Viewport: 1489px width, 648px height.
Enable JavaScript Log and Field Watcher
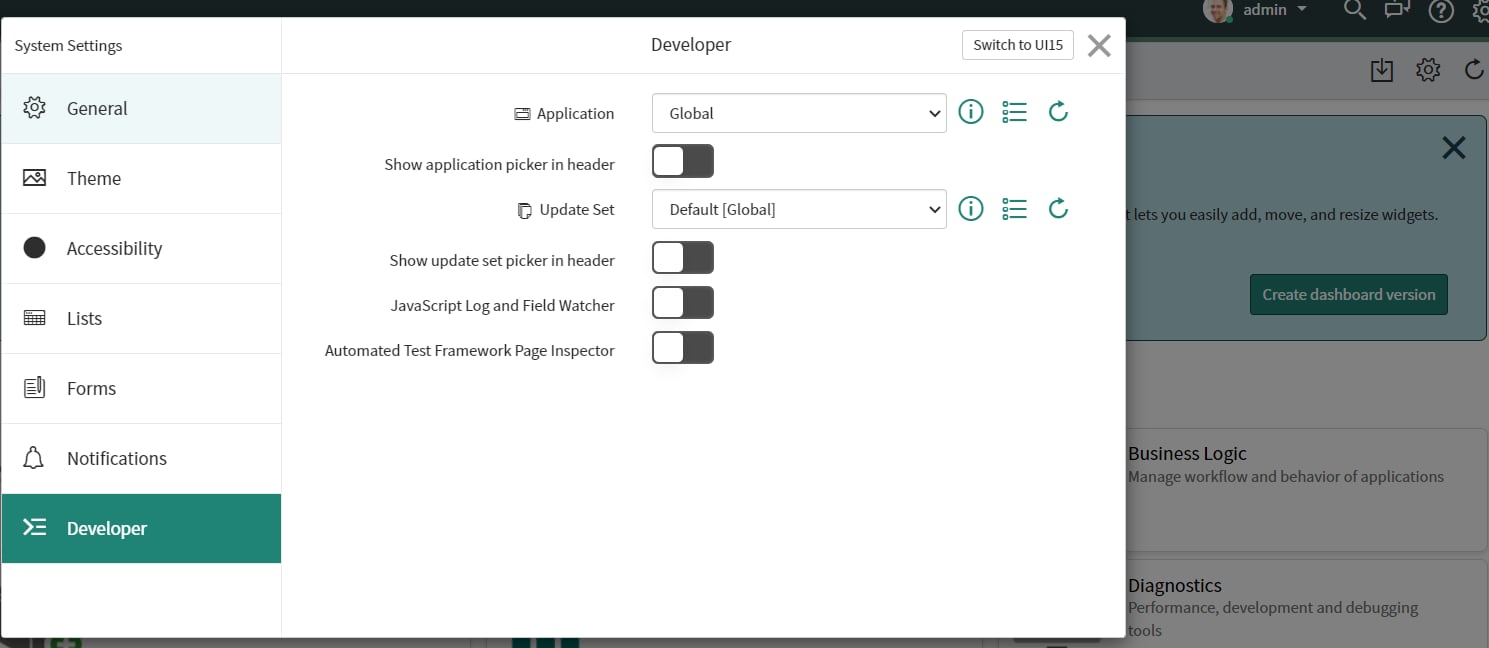(x=683, y=302)
